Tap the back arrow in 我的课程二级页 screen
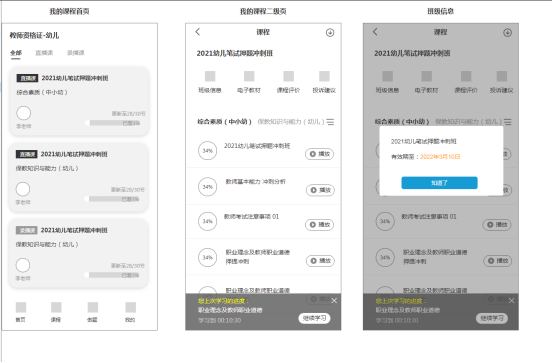The image size is (553, 363). pos(198,32)
